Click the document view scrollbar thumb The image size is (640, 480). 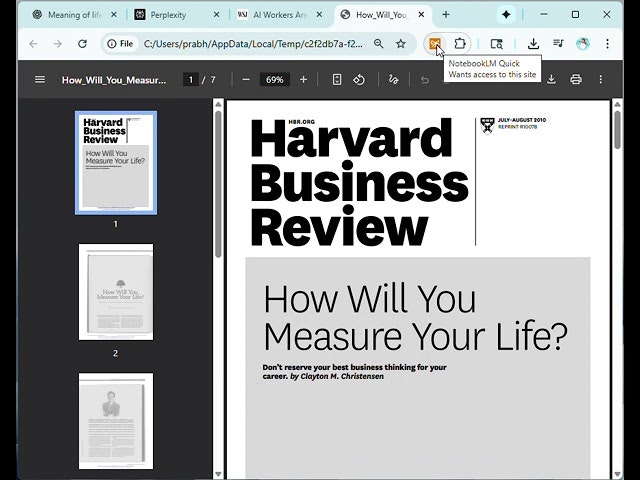pos(618,130)
